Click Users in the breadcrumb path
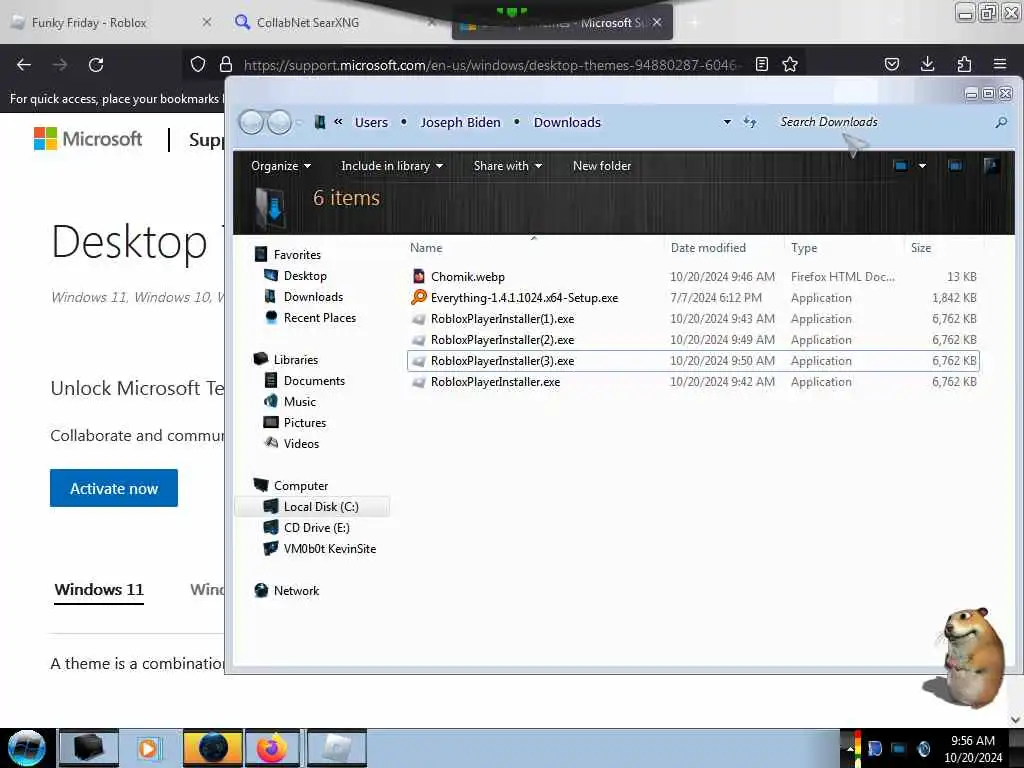1024x768 pixels. point(371,122)
